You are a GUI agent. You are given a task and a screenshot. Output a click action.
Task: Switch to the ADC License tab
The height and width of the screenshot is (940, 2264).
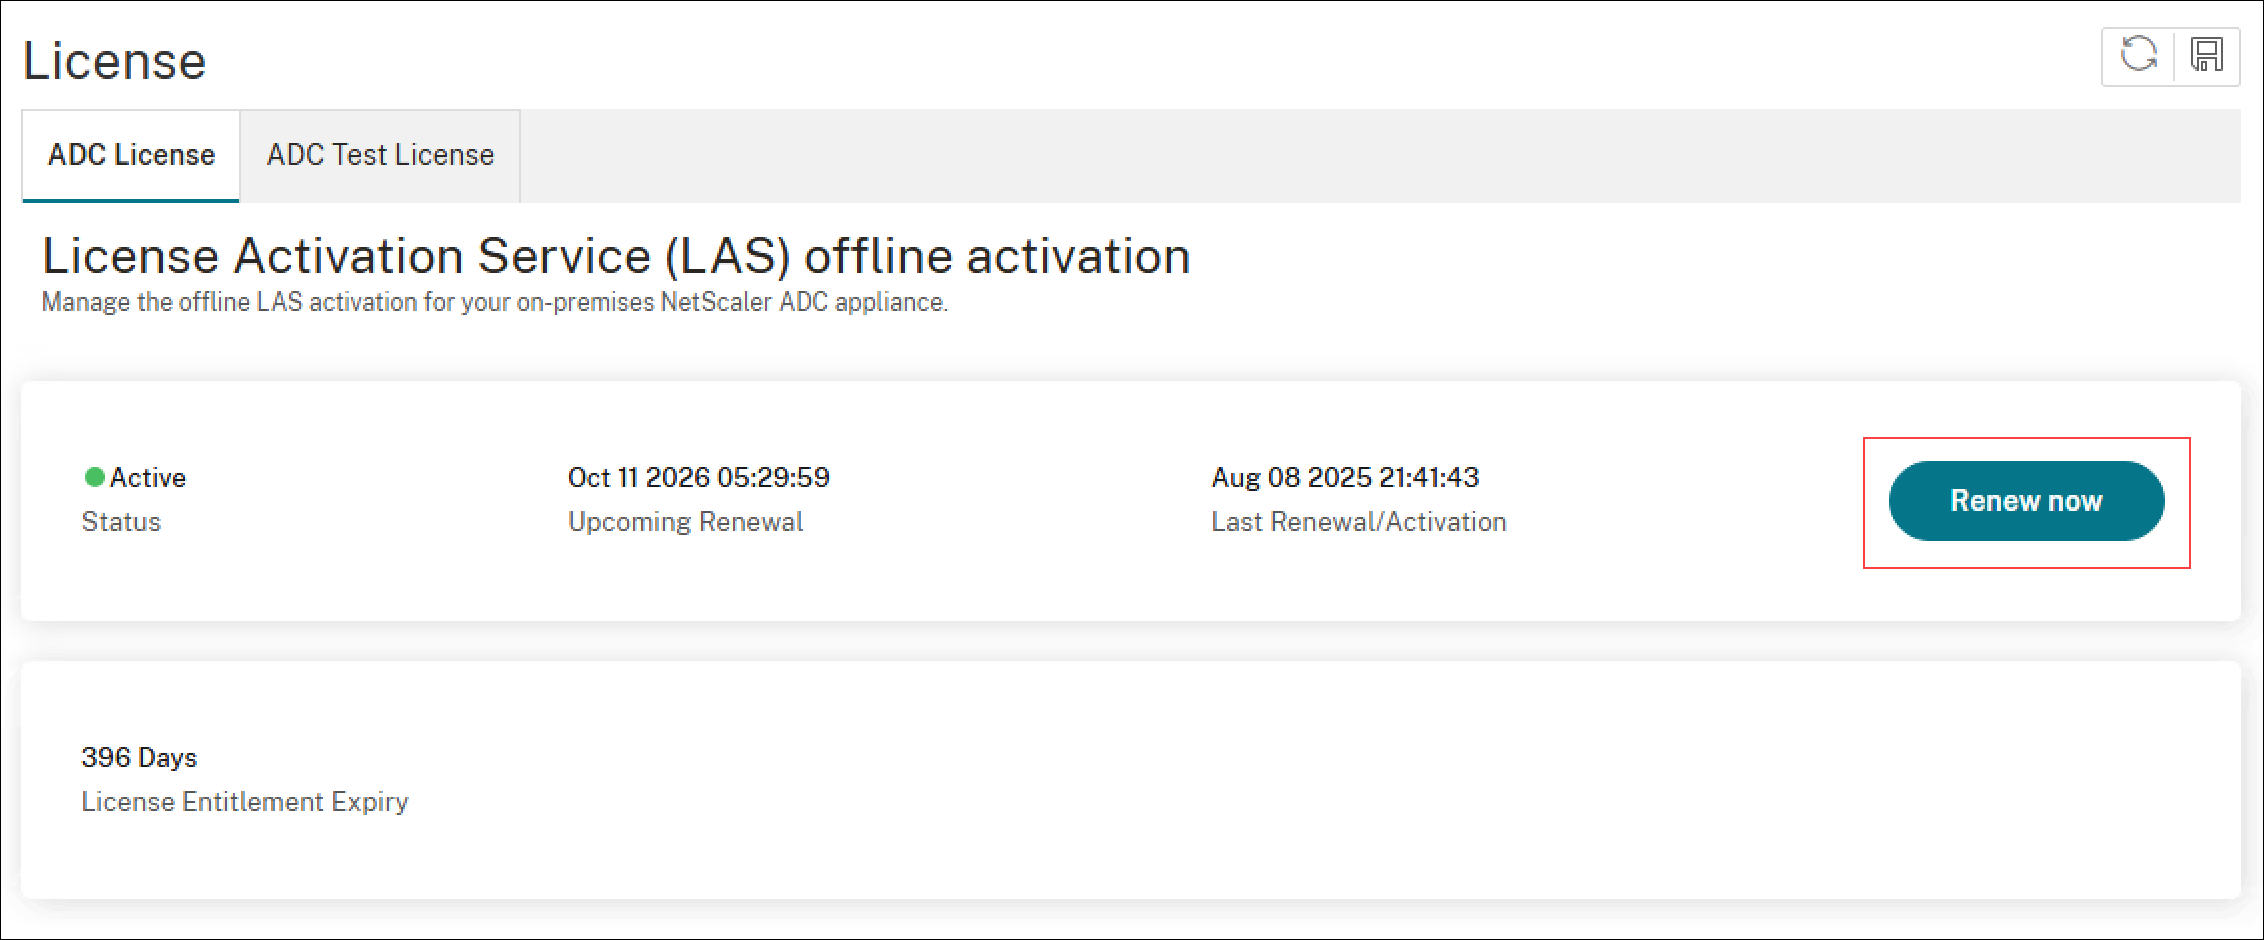point(131,155)
